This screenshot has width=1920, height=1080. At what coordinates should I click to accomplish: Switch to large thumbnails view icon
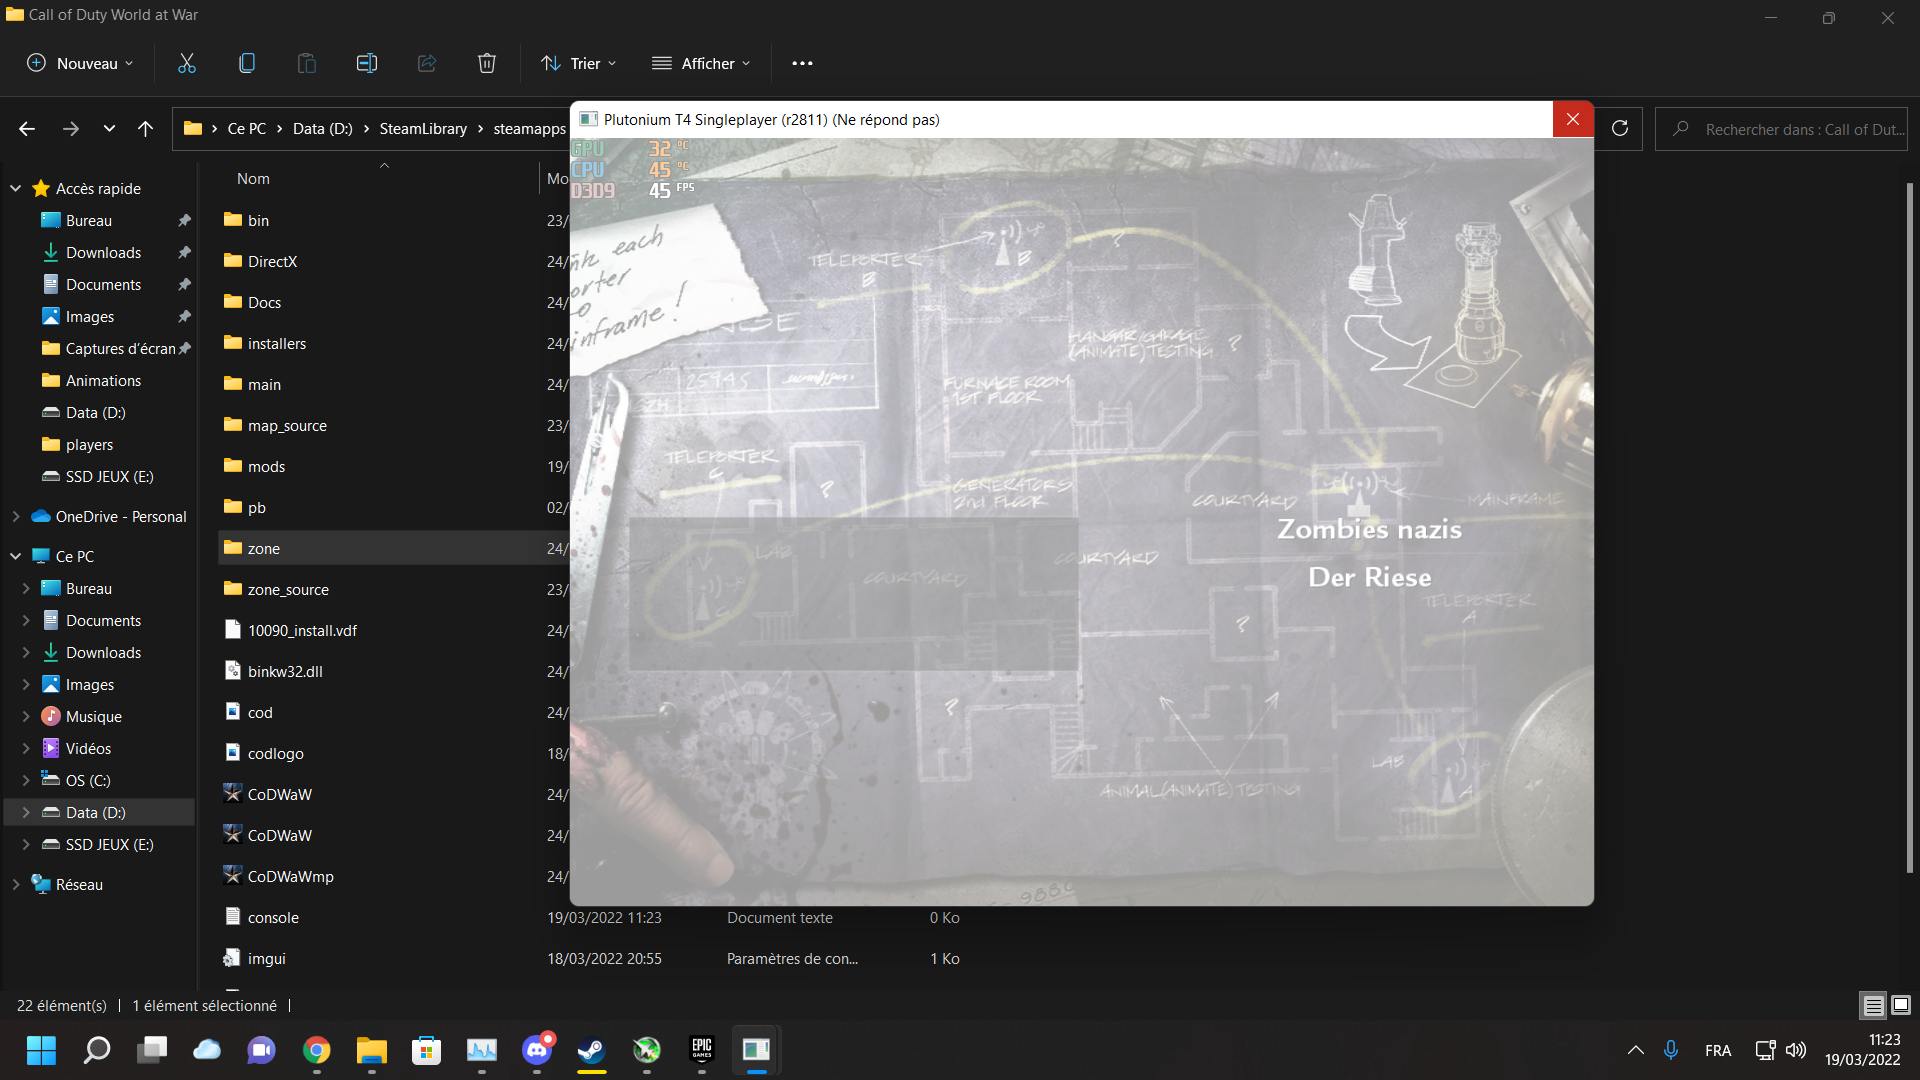(1900, 1005)
